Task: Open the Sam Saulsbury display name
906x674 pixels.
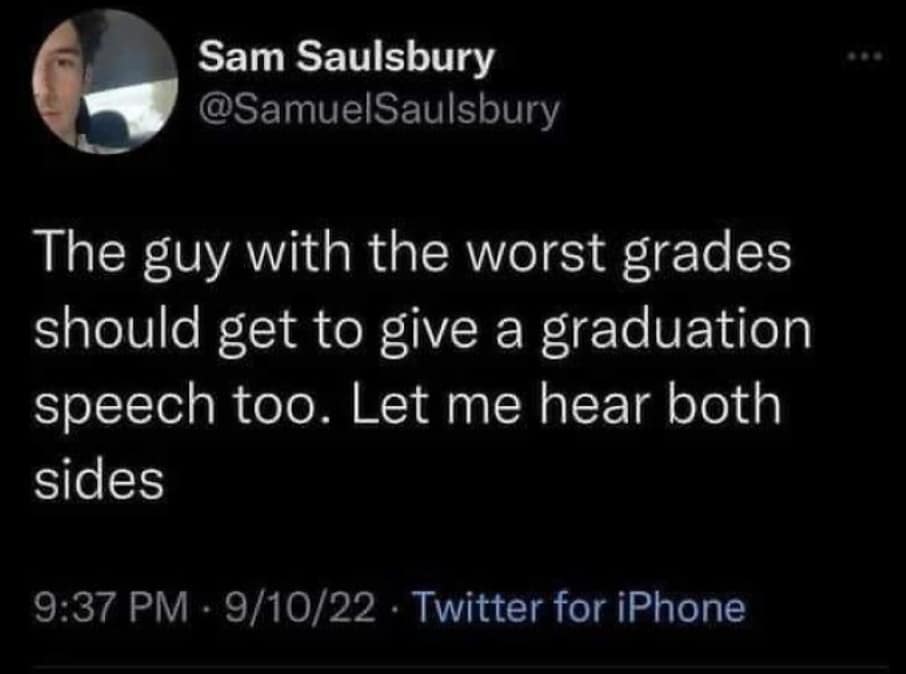Action: click(x=345, y=58)
